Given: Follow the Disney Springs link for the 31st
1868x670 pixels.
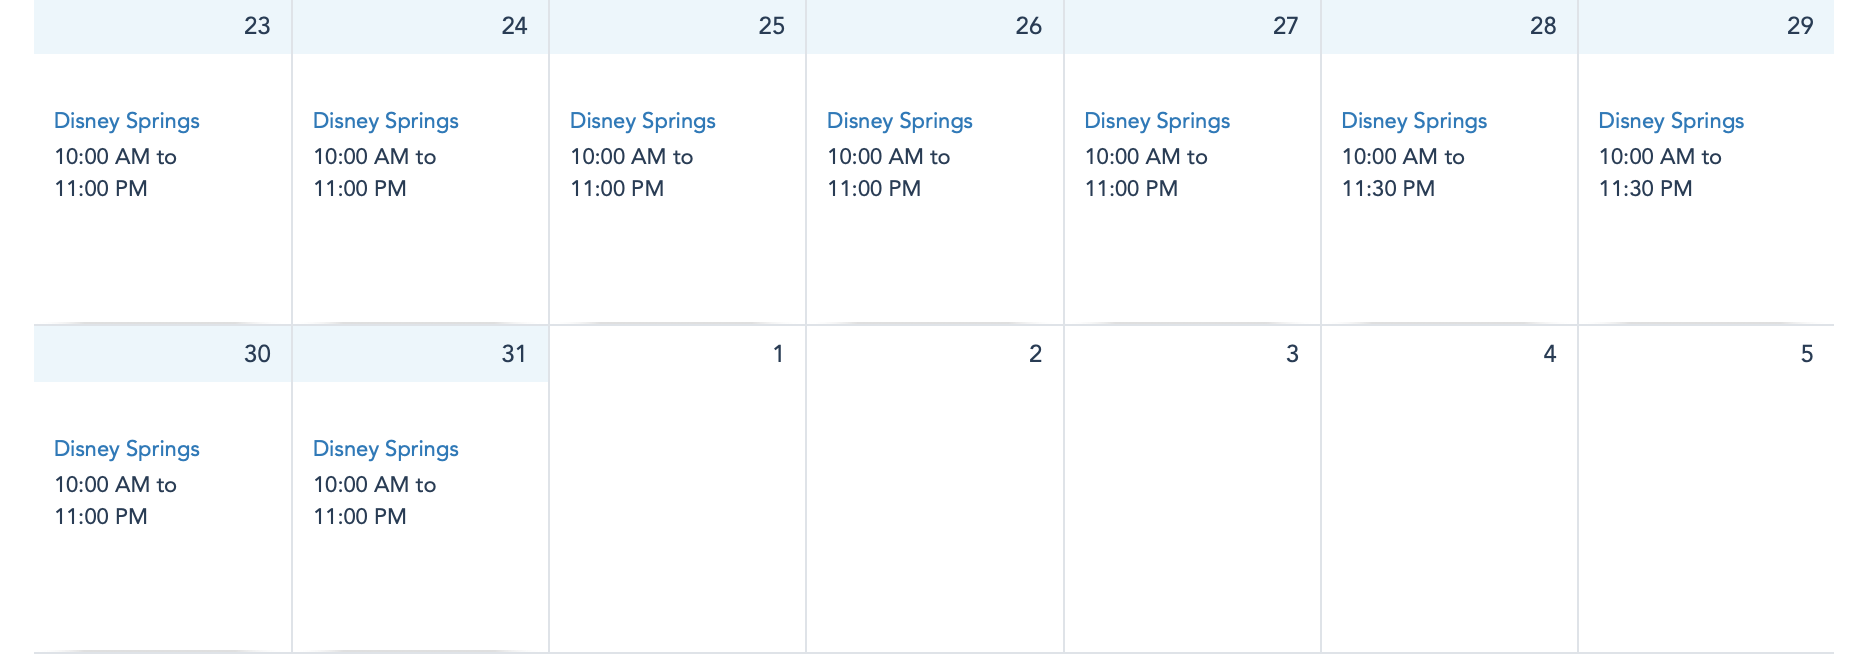Looking at the screenshot, I should tap(385, 449).
